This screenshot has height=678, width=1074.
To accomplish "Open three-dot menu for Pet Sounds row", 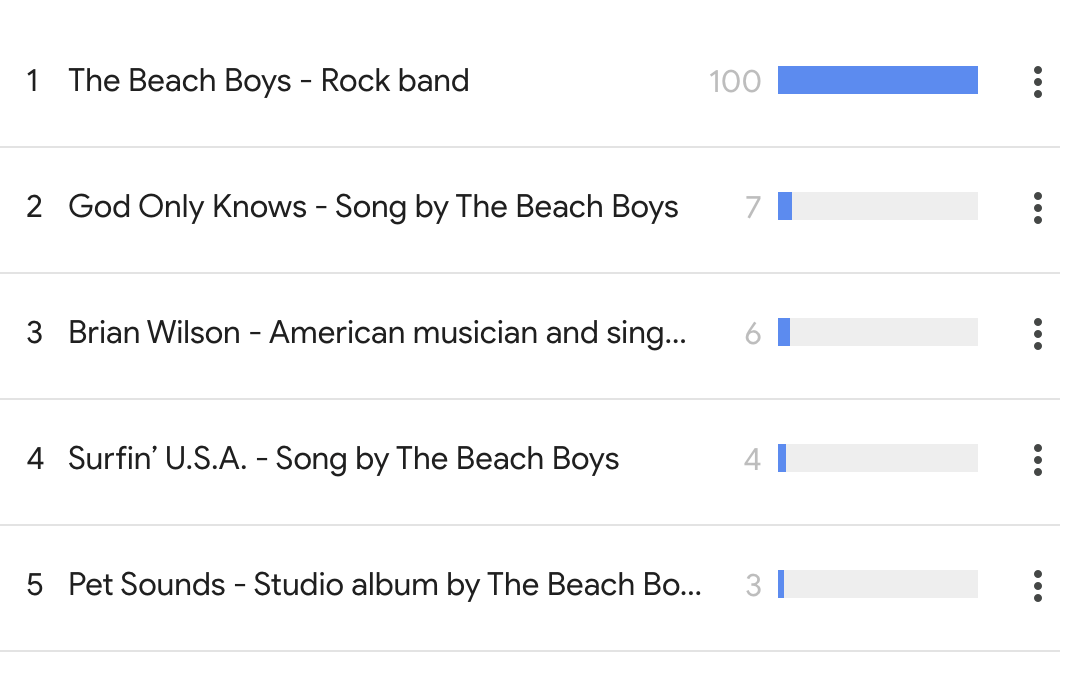I will [1038, 586].
